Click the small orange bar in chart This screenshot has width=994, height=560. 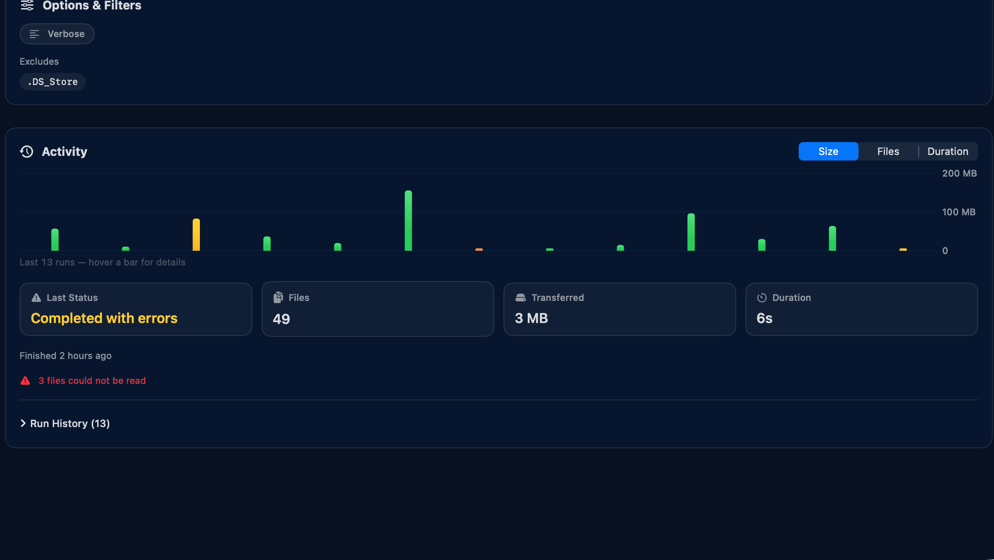tap(479, 250)
